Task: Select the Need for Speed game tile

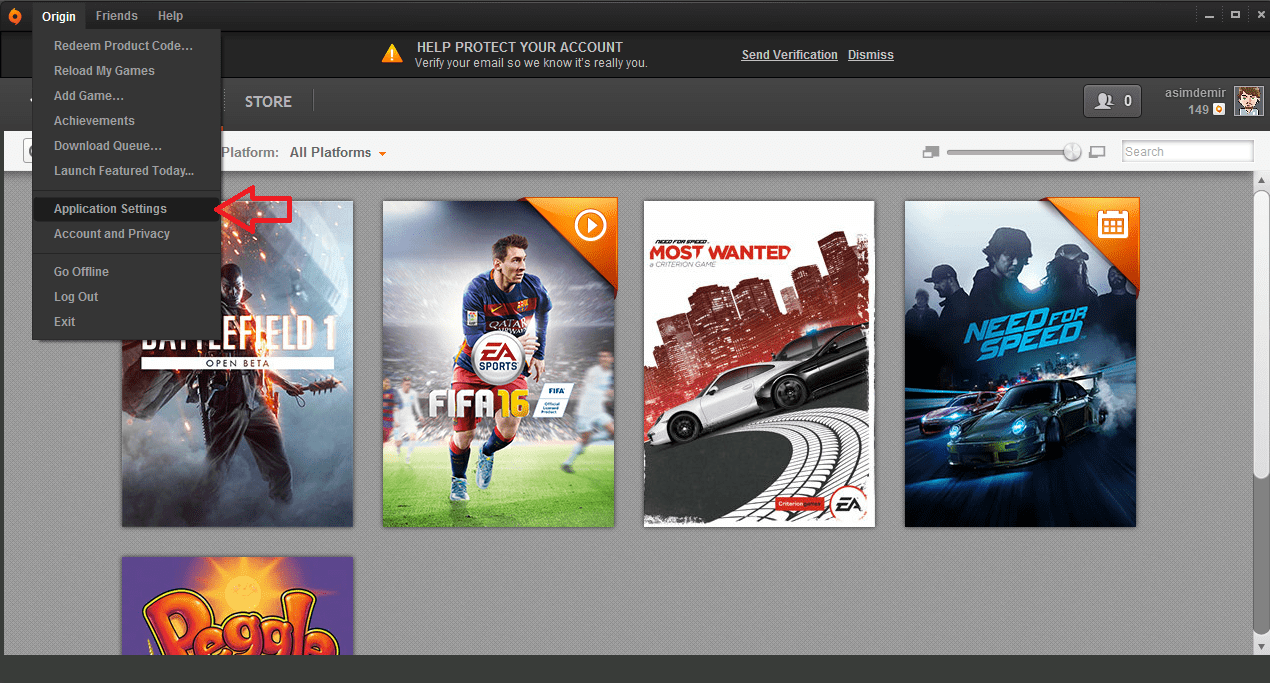Action: [1021, 363]
